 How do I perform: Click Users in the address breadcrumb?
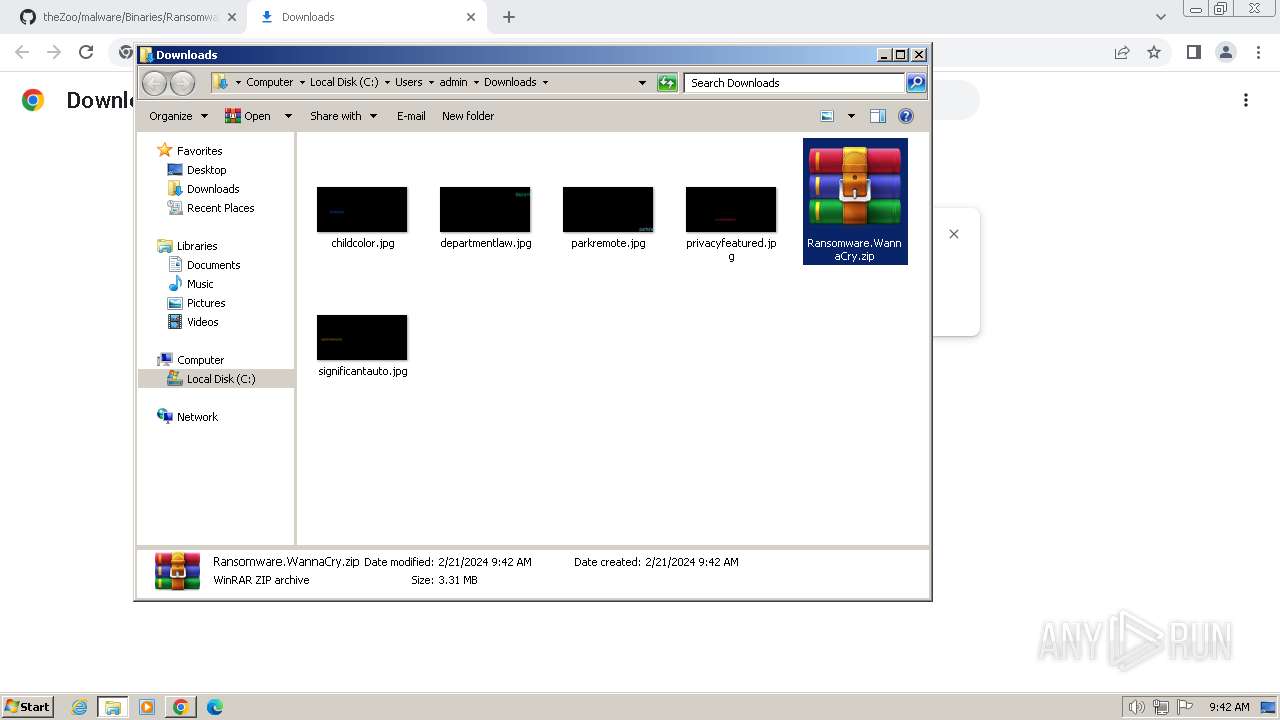click(x=408, y=83)
